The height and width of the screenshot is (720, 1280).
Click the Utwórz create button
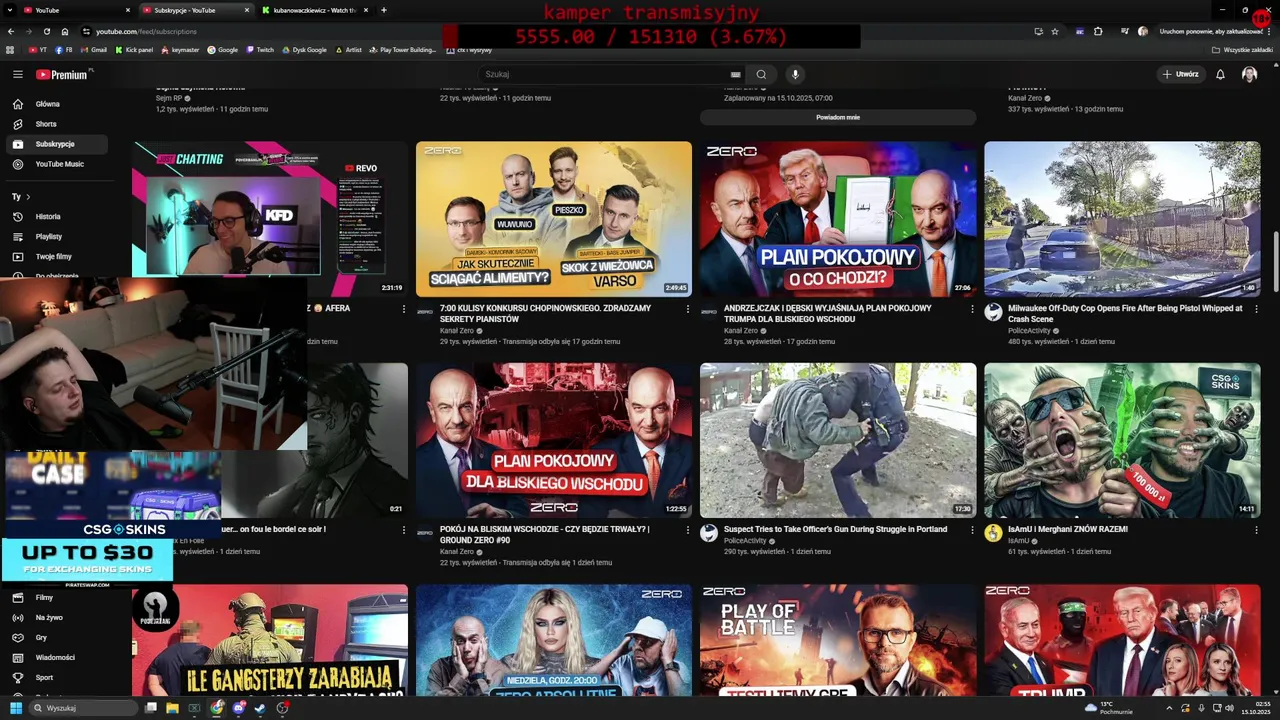coord(1180,74)
